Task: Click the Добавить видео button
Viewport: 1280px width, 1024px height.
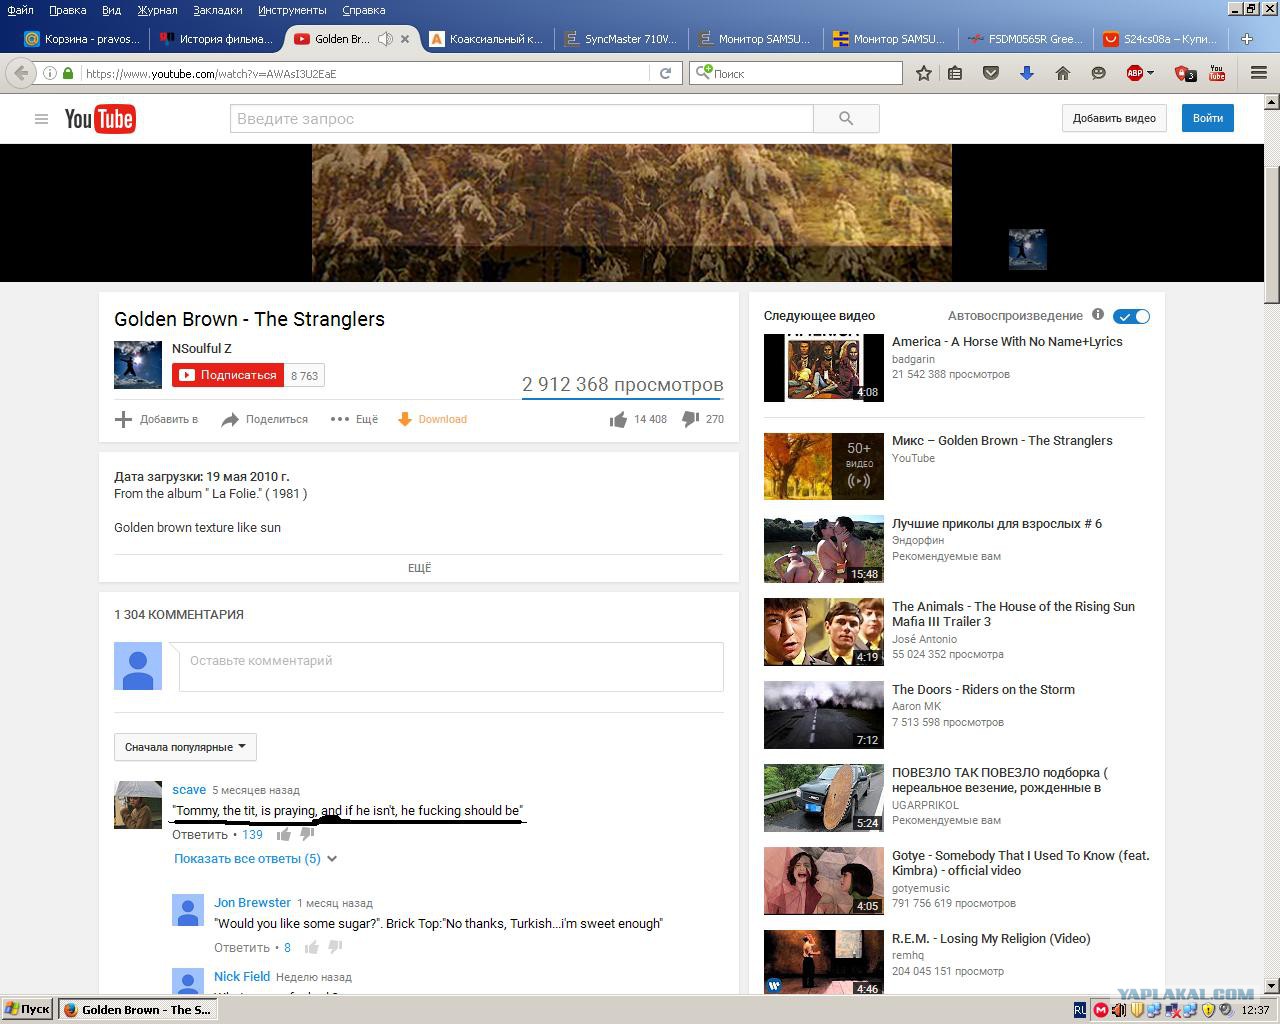Action: point(1114,118)
